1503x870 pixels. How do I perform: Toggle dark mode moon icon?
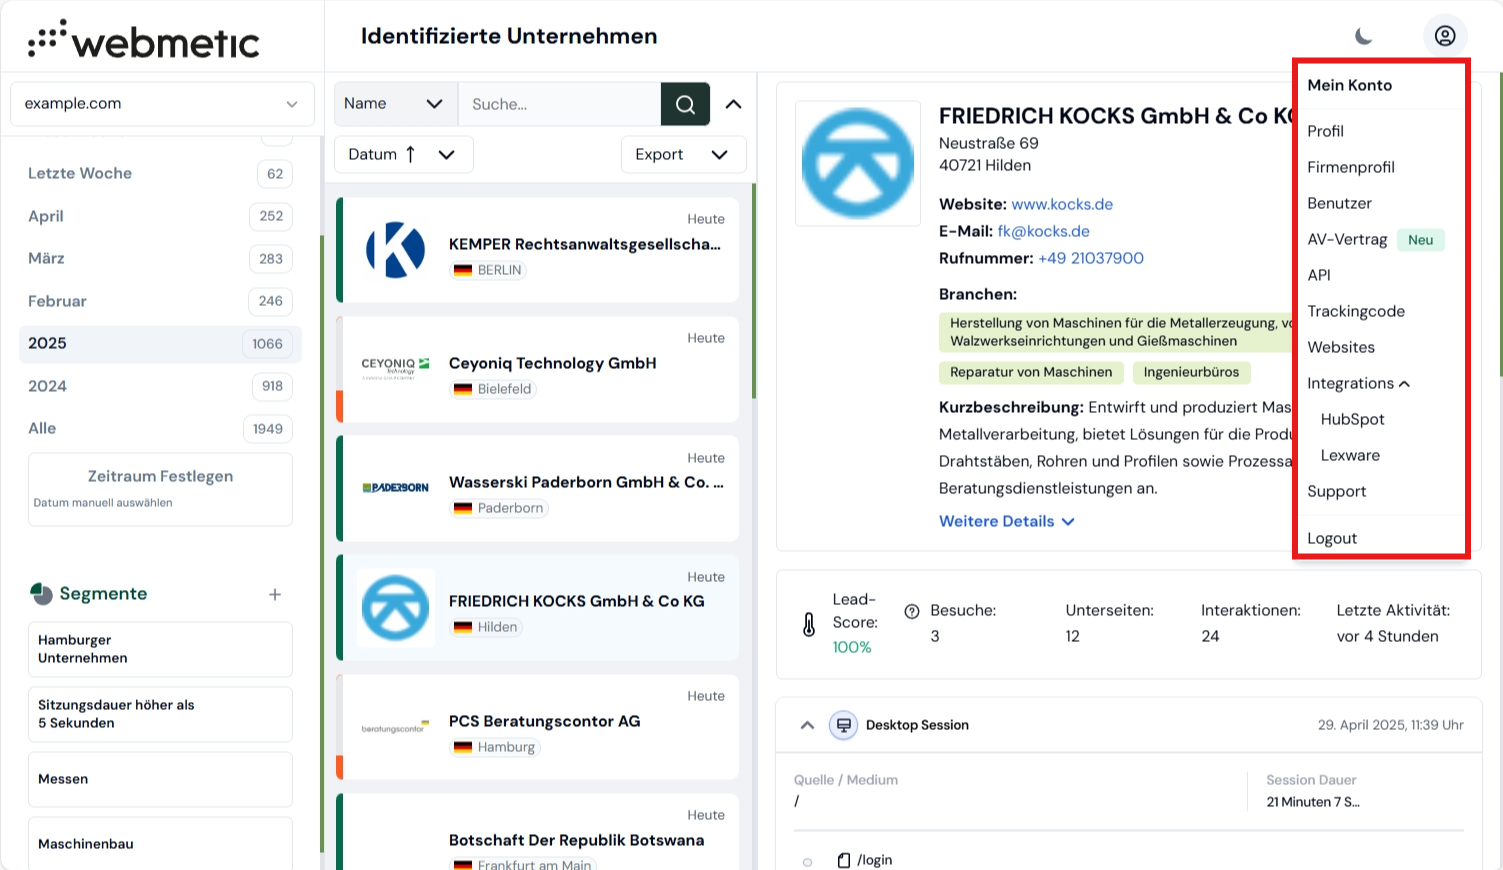pos(1364,36)
